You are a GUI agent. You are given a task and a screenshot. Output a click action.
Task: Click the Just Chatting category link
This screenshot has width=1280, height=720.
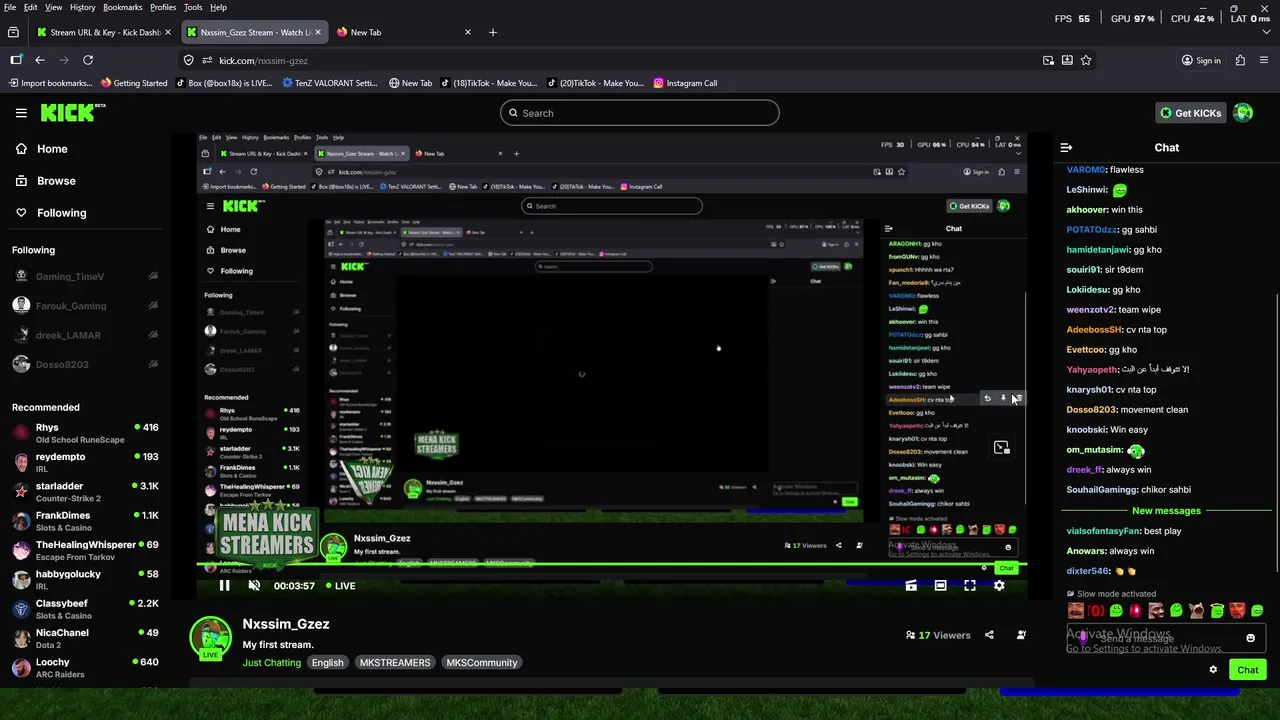(271, 663)
